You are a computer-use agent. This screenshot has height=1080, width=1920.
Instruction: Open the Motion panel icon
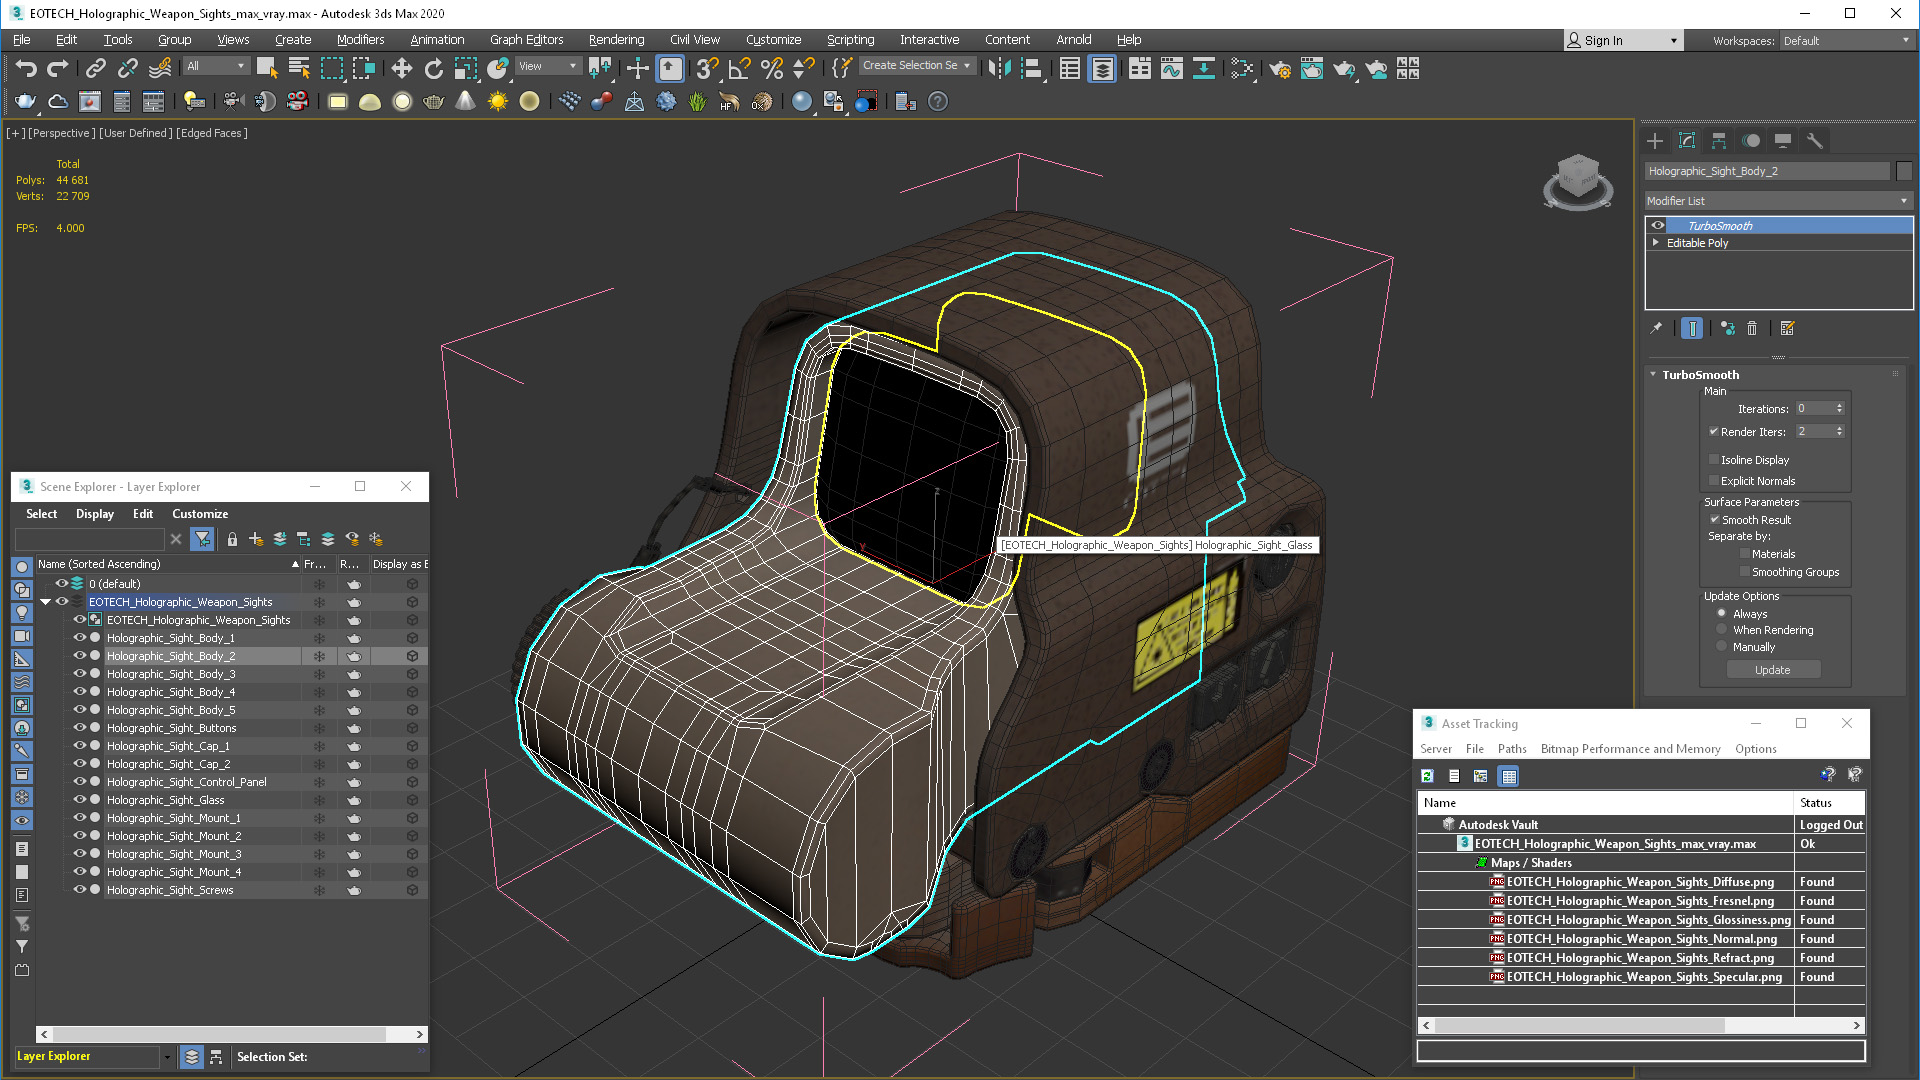click(x=1751, y=141)
